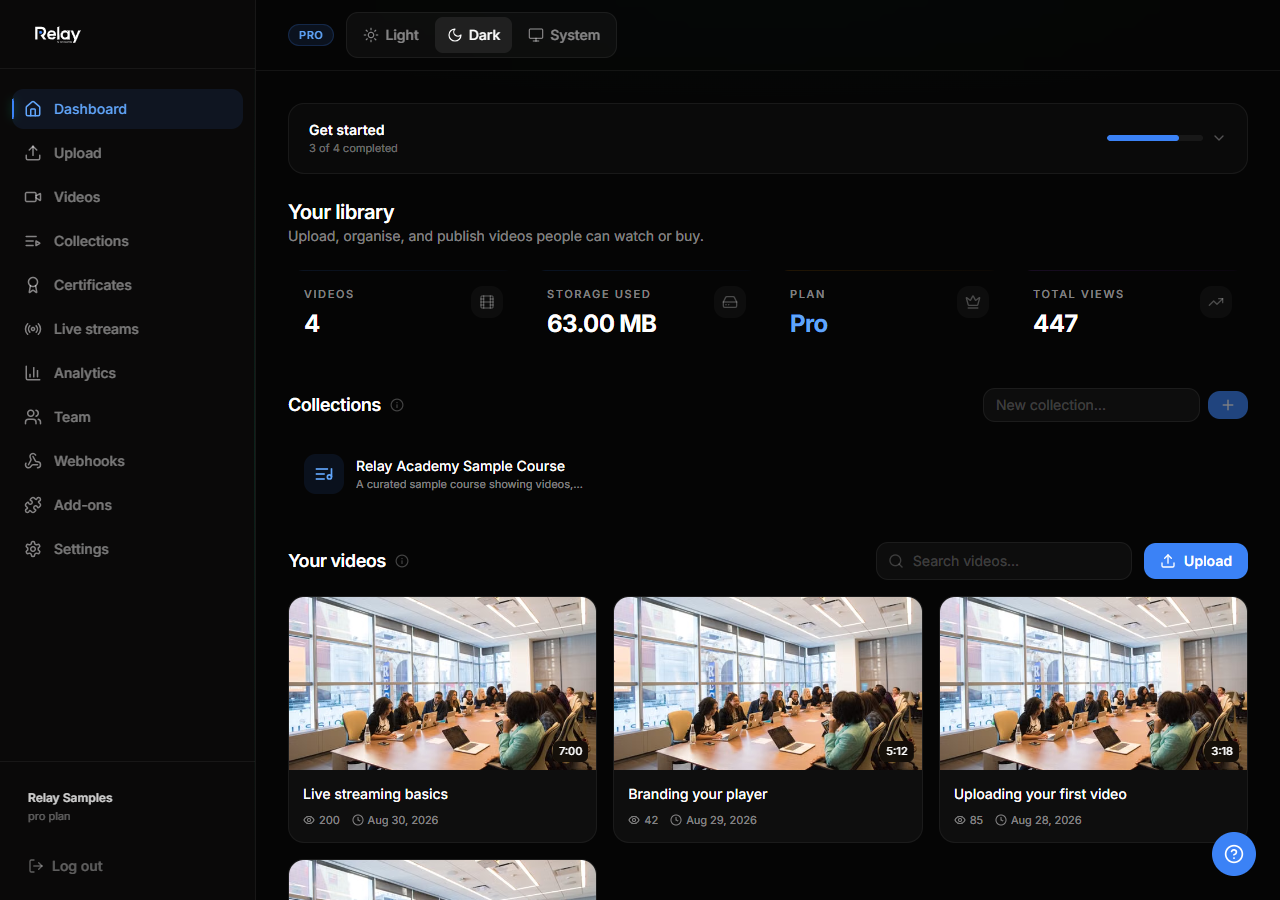1280x900 pixels.
Task: Click the Uploading your first video title
Action: 1040,794
